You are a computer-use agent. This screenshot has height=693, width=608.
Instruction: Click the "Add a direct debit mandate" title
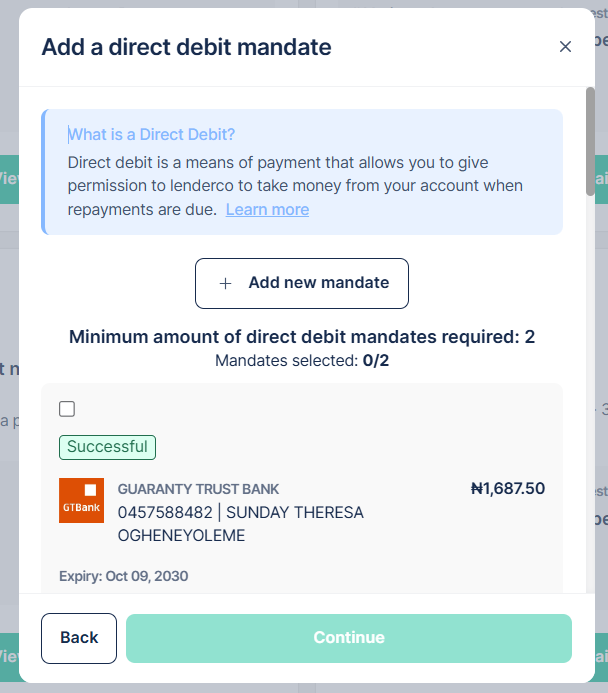[x=186, y=47]
